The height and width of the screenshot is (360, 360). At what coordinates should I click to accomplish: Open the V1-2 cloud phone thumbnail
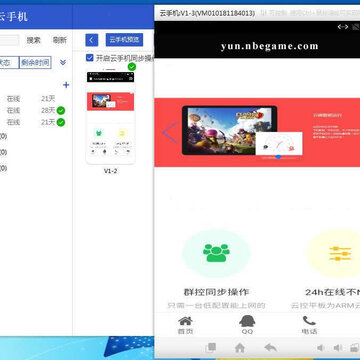pyautogui.click(x=110, y=117)
